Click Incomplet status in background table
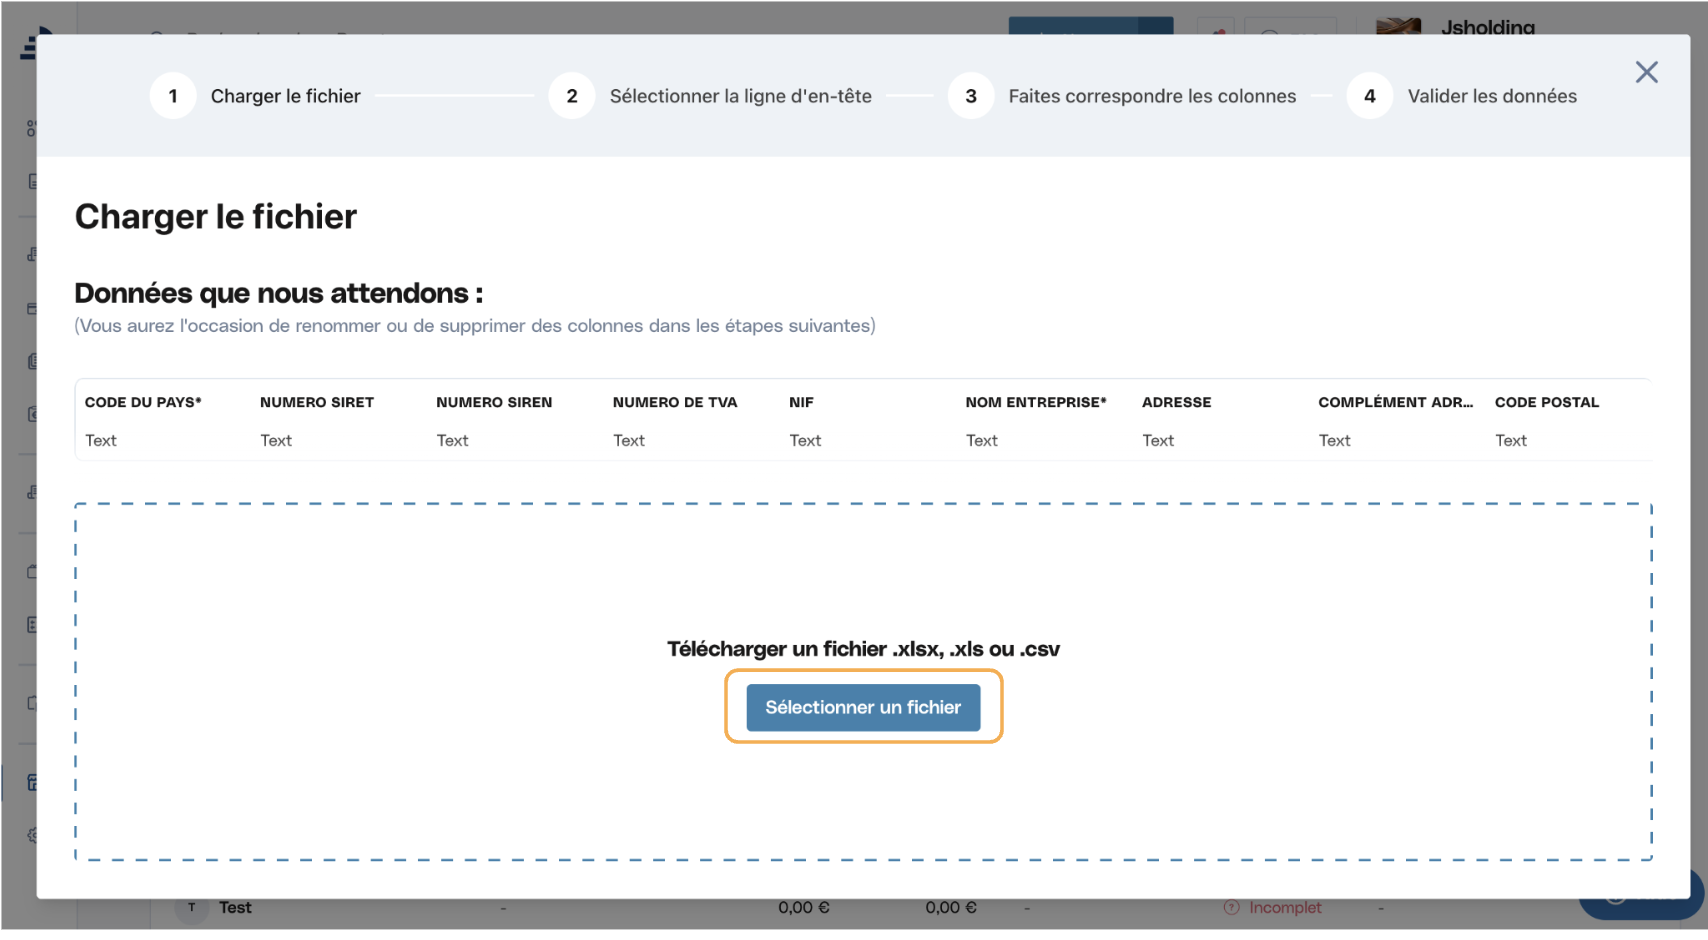1708x940 pixels. [x=1284, y=907]
